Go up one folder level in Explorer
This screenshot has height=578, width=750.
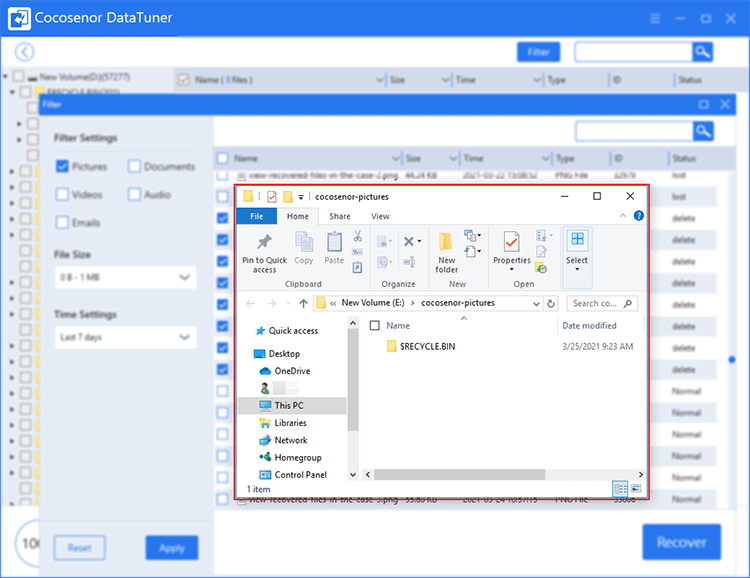click(x=303, y=303)
